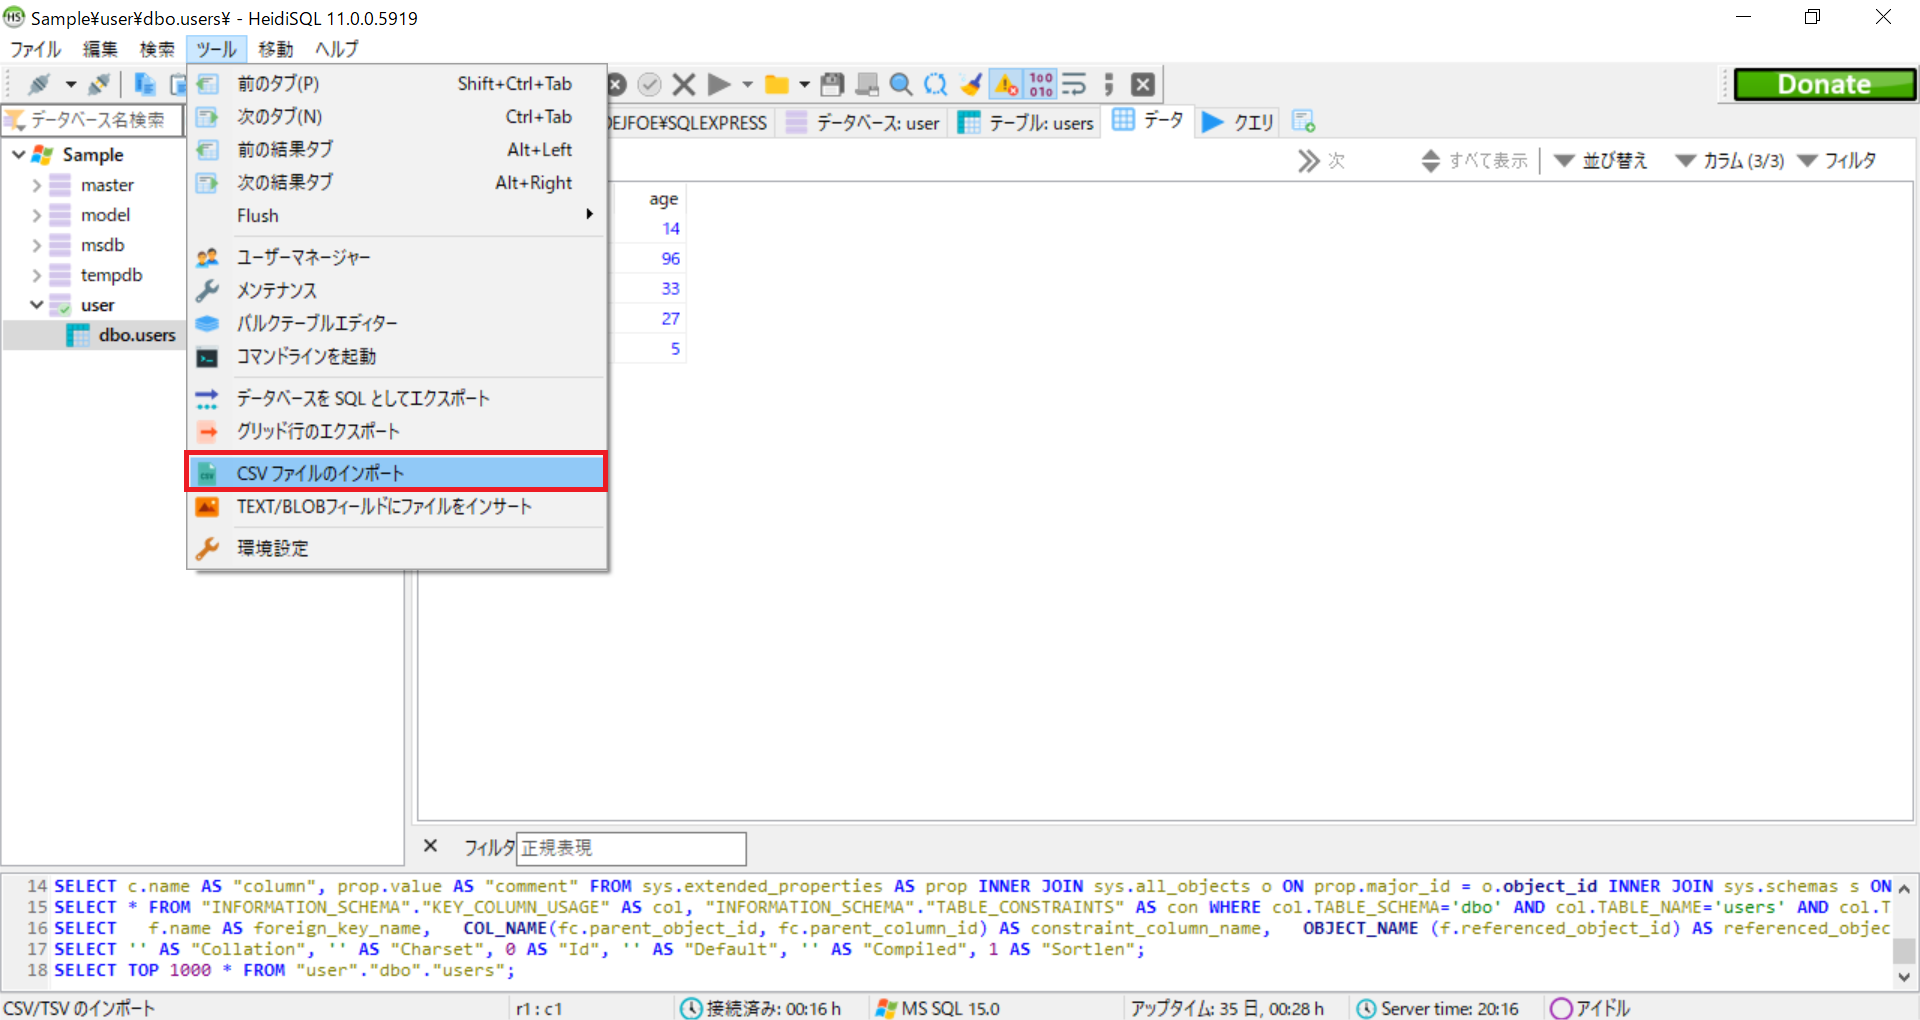Open the ヘルプ menu
The image size is (1920, 1020).
pos(336,49)
